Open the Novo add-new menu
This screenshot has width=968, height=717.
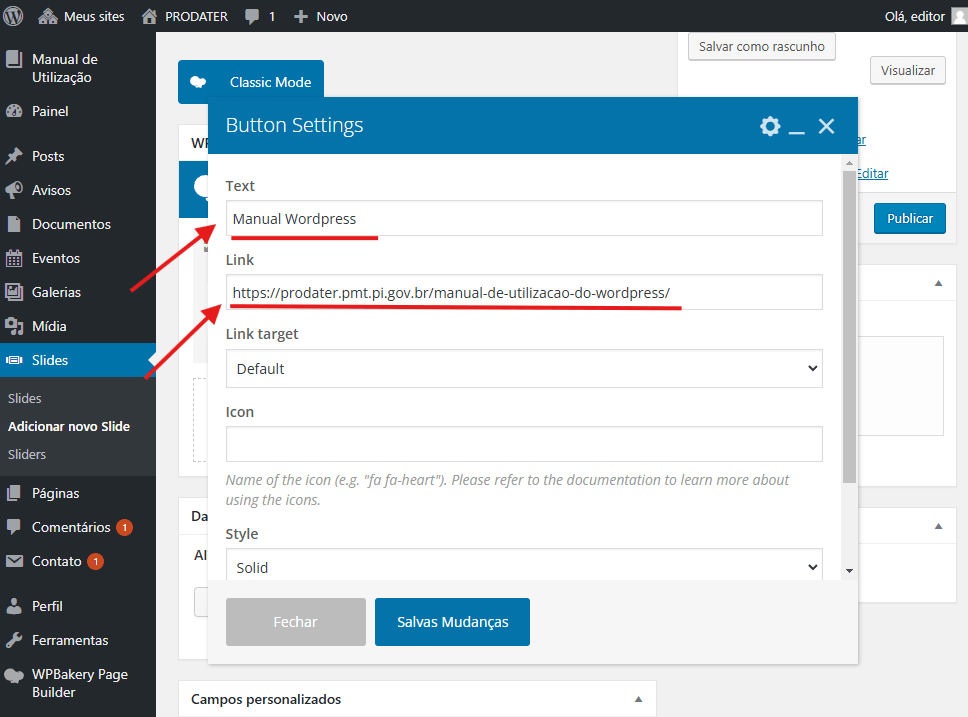point(320,16)
